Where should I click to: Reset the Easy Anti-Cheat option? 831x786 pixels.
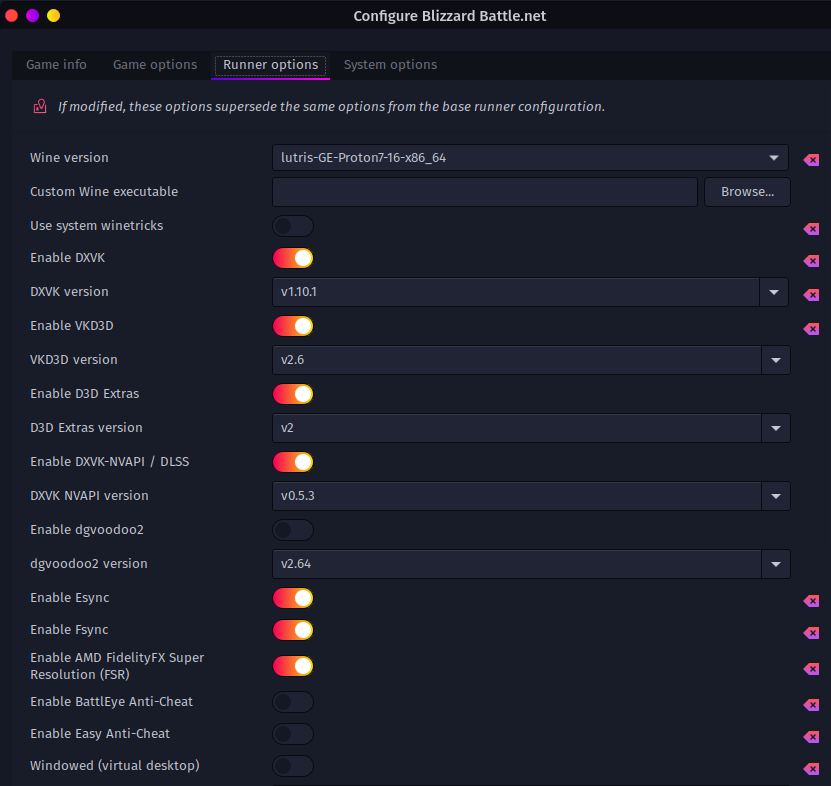(811, 737)
